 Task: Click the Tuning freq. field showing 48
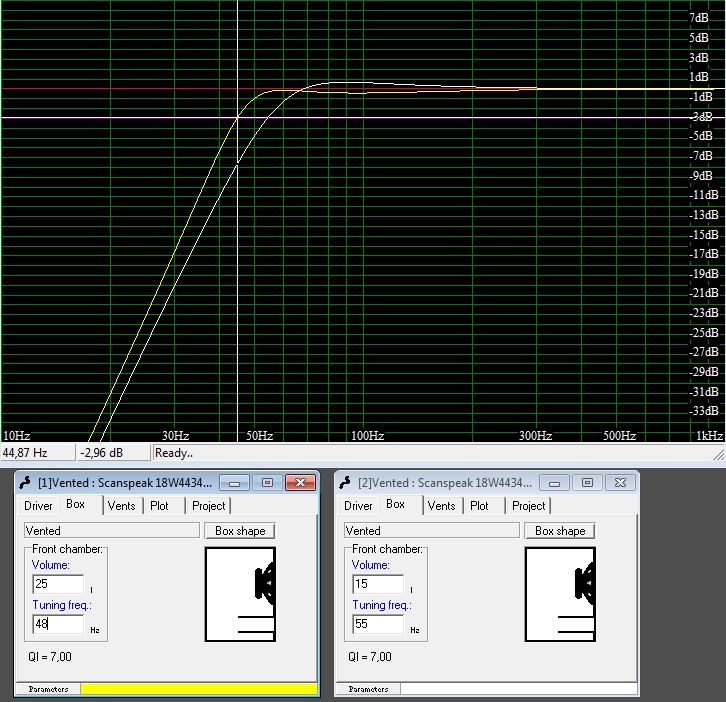[57, 624]
